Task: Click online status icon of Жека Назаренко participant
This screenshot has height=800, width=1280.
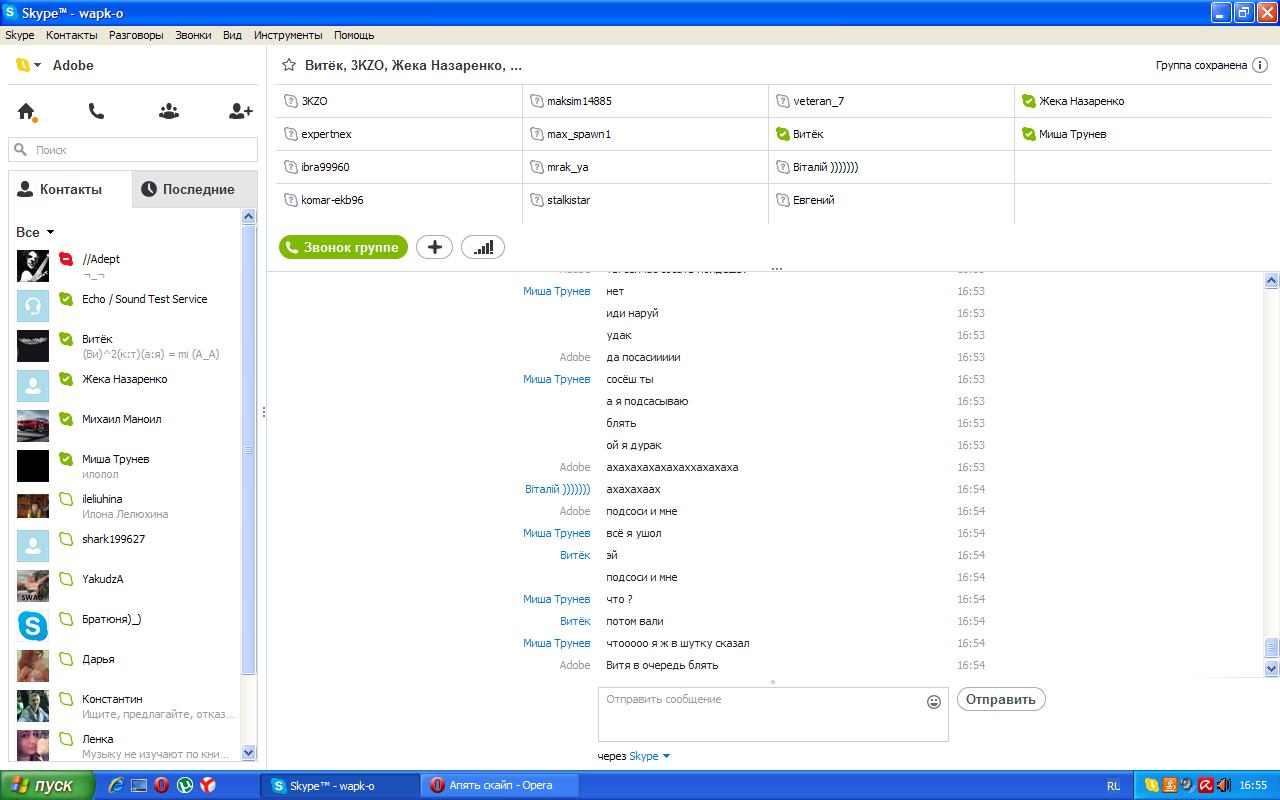Action: (x=1029, y=101)
